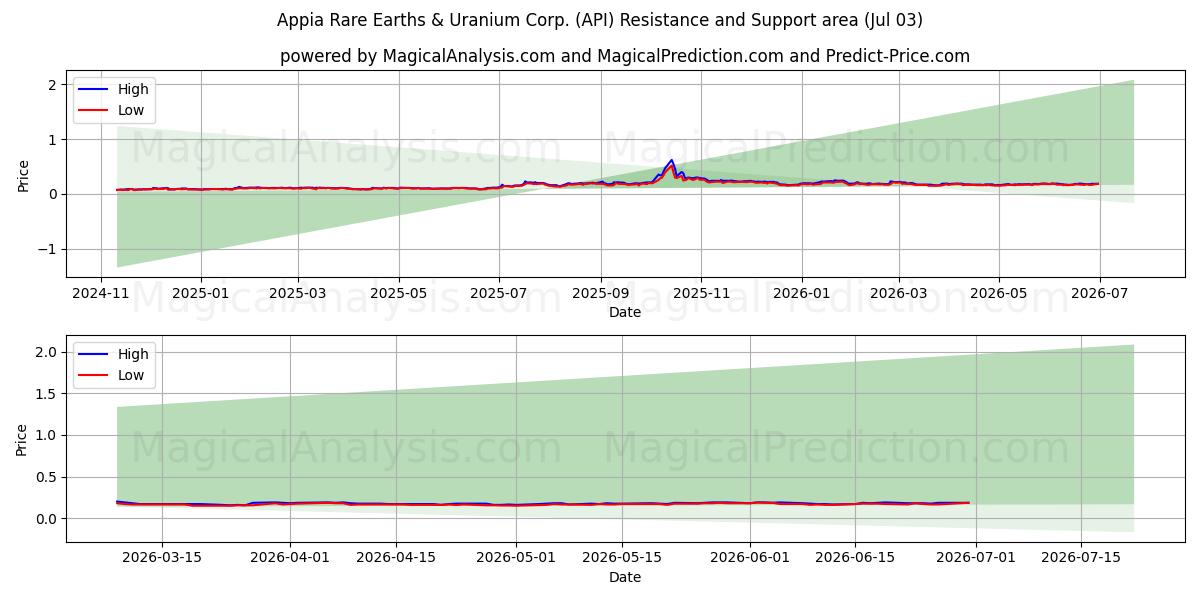
Task: Click the 'Date' axis label under top chart
Action: click(625, 313)
